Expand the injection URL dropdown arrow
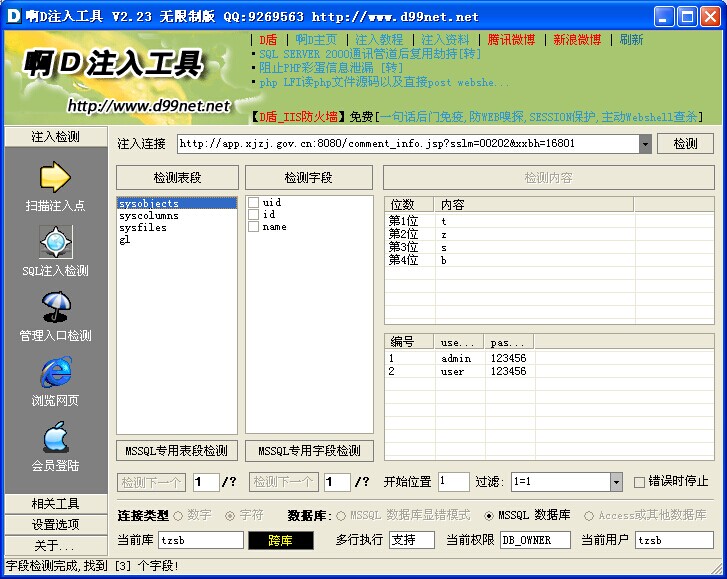This screenshot has height=579, width=727. [x=645, y=144]
